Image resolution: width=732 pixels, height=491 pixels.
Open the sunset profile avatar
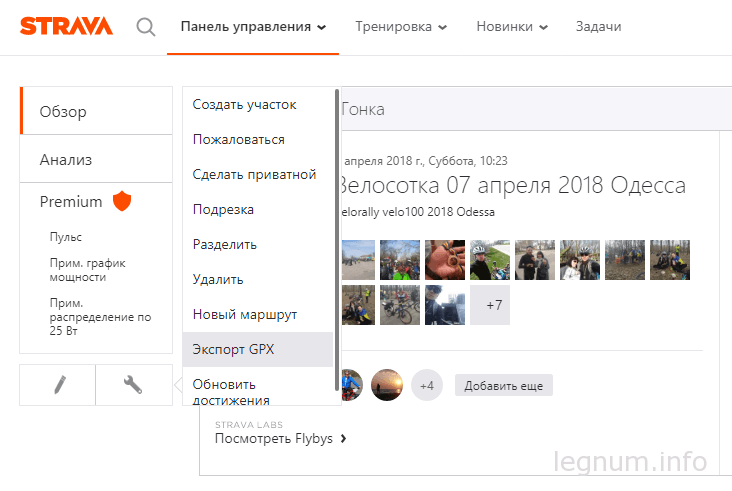tap(387, 385)
